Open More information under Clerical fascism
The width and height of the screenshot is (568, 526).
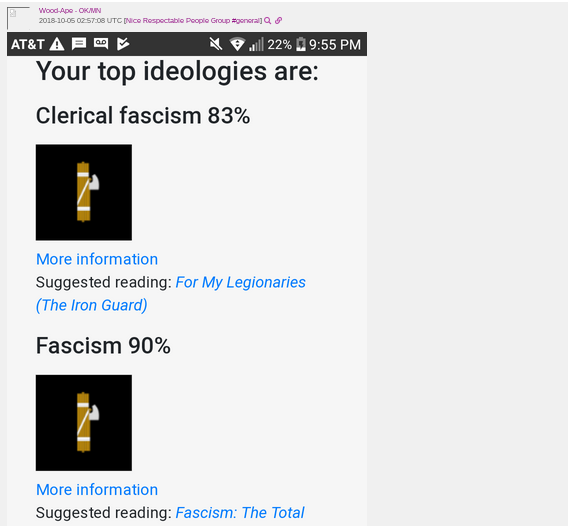pos(97,259)
